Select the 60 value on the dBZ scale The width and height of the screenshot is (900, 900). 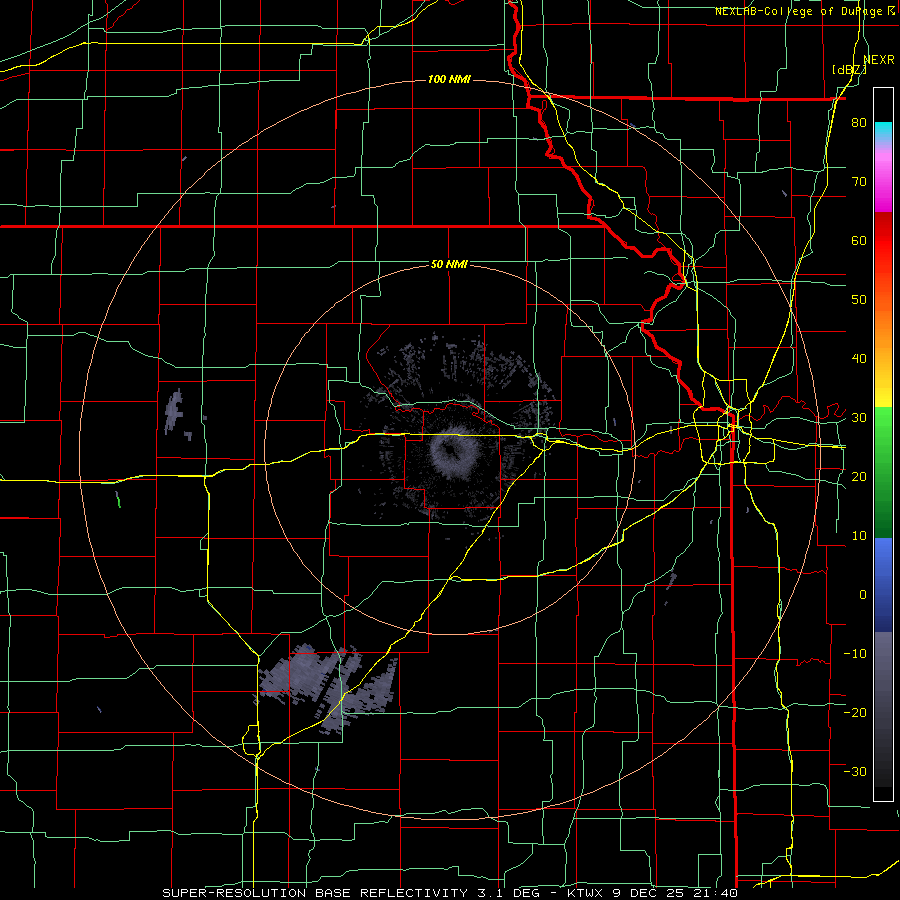859,240
